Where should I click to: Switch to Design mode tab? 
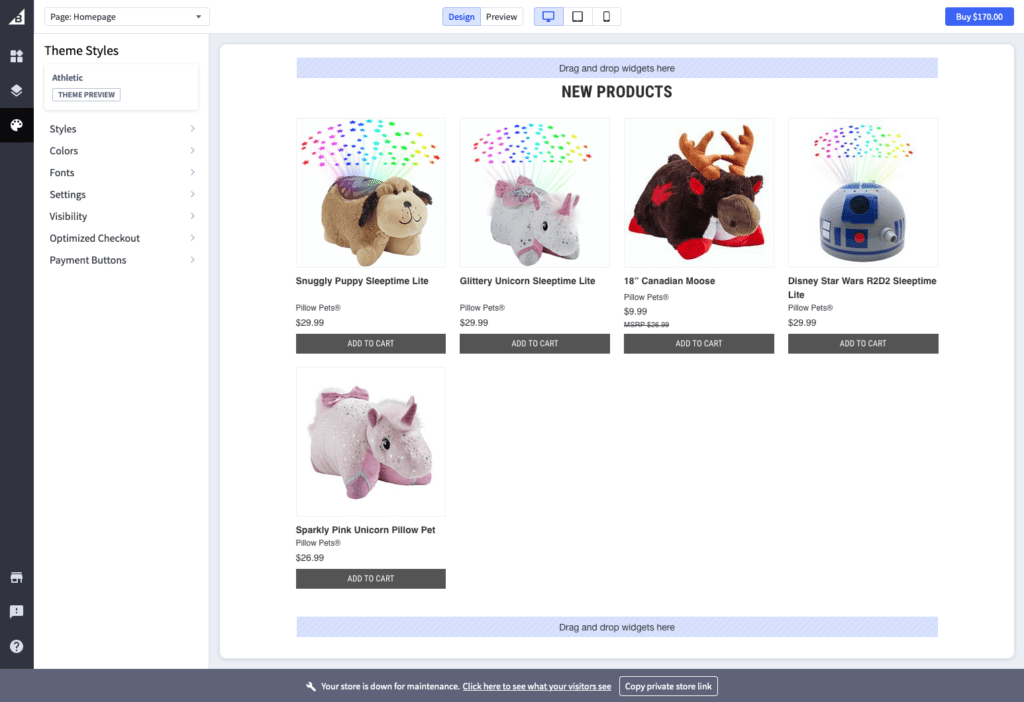(461, 16)
